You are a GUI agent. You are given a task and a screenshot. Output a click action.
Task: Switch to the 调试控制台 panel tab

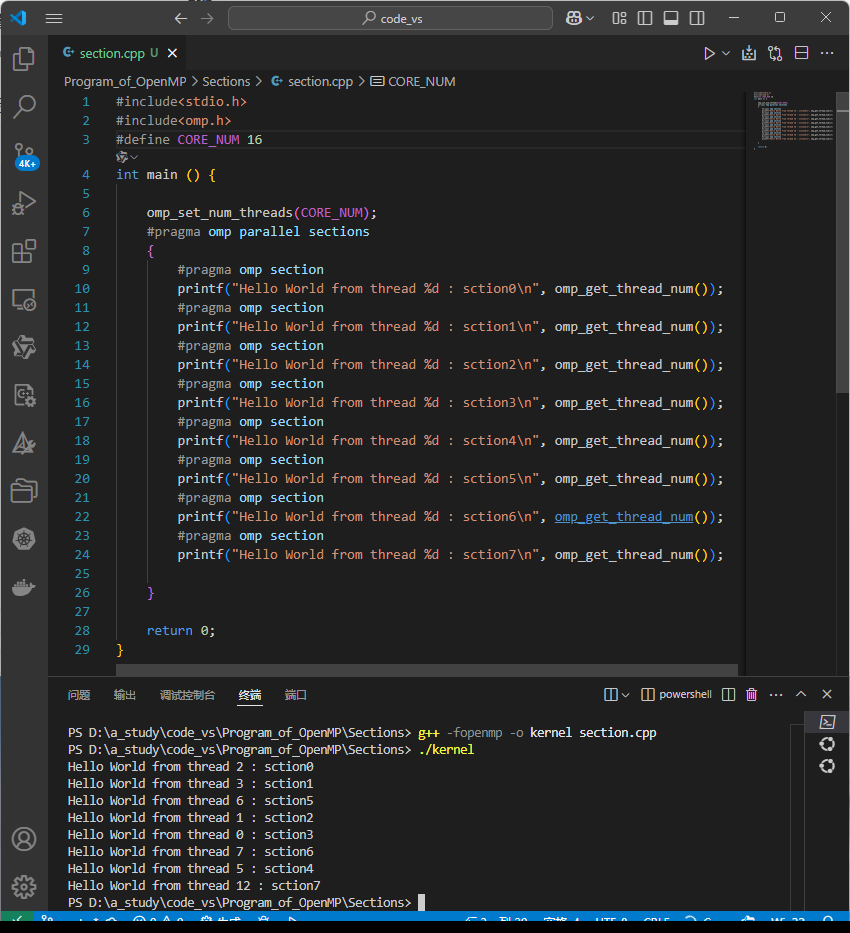[x=187, y=695]
